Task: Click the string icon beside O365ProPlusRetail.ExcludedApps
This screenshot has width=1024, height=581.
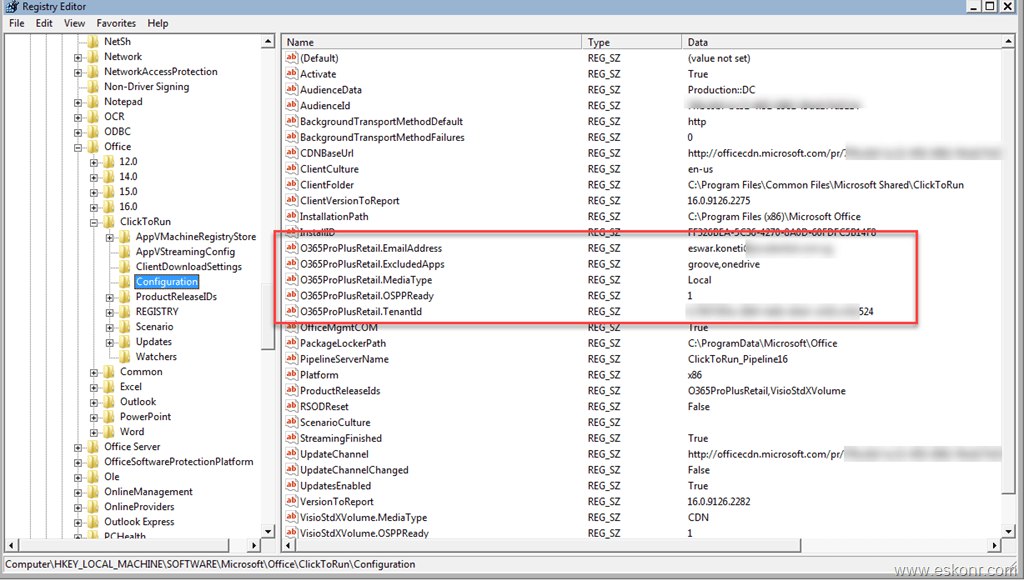Action: (x=291, y=264)
